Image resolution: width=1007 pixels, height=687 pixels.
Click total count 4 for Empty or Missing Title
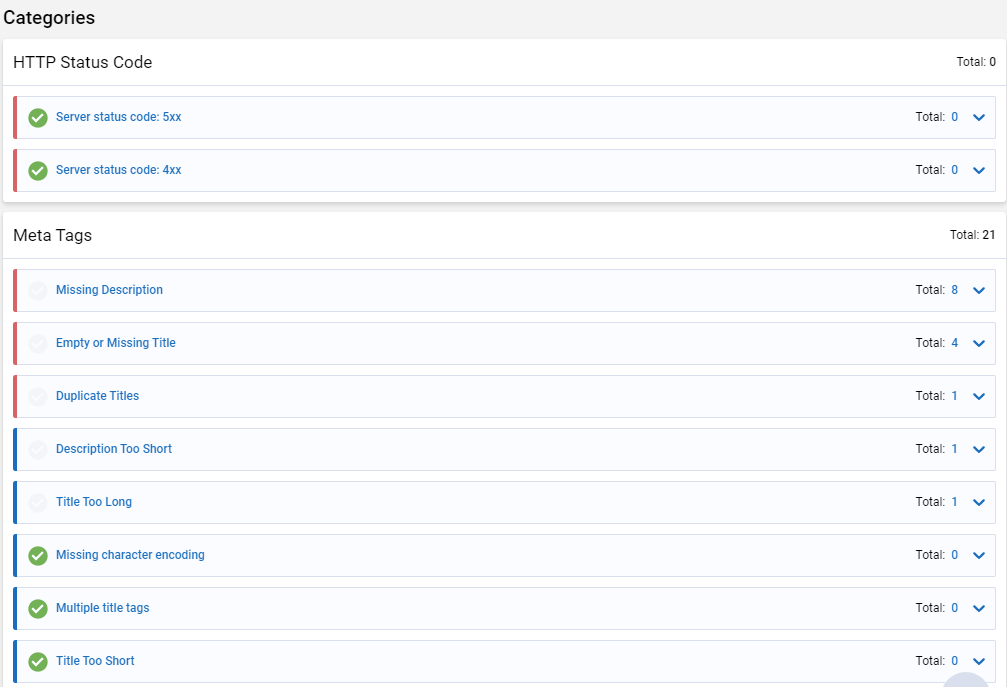(x=954, y=343)
